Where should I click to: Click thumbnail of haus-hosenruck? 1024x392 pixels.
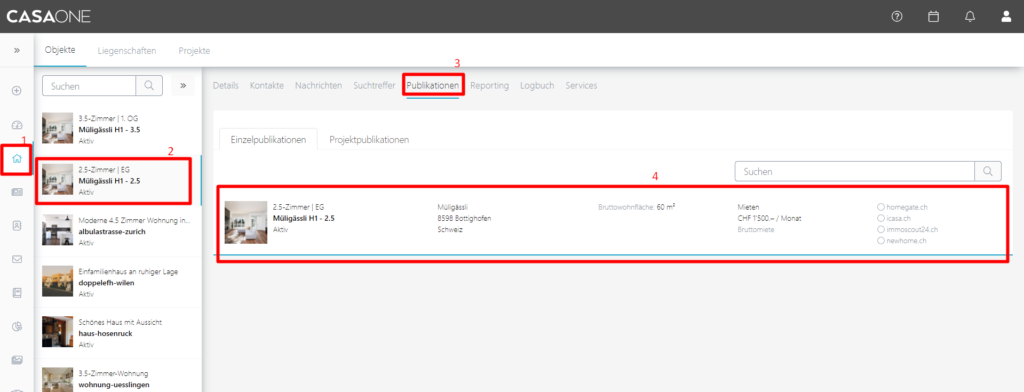[x=57, y=332]
